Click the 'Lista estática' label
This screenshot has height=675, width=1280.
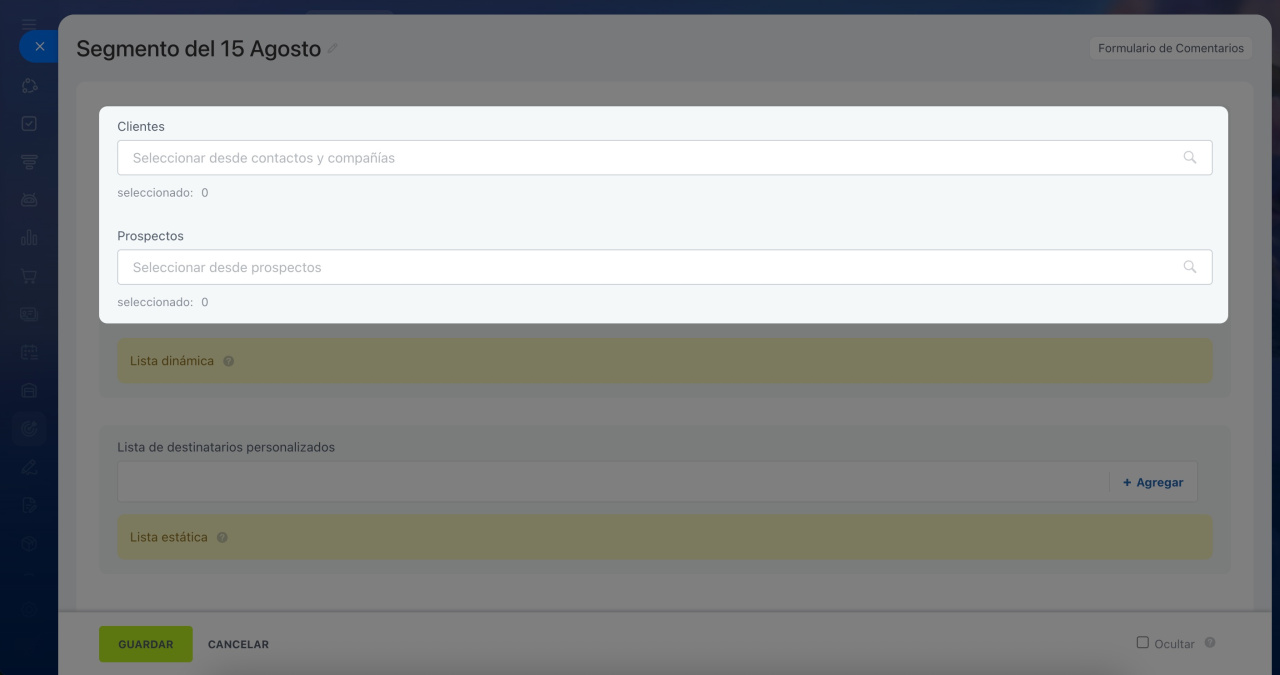click(x=169, y=537)
